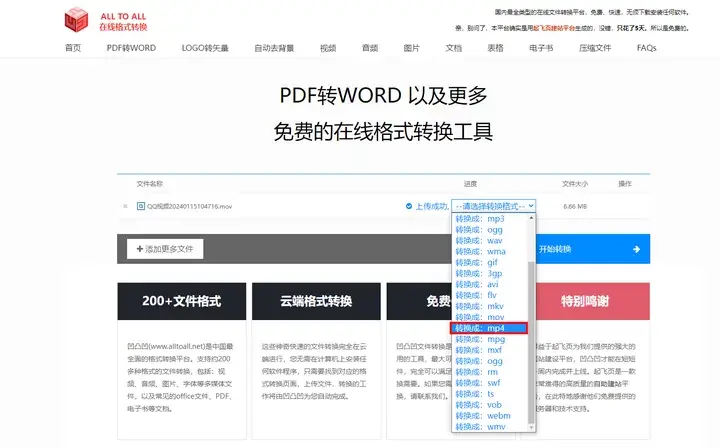Click the arrow icon on 开始转换 button
720x448 pixels.
click(x=636, y=249)
